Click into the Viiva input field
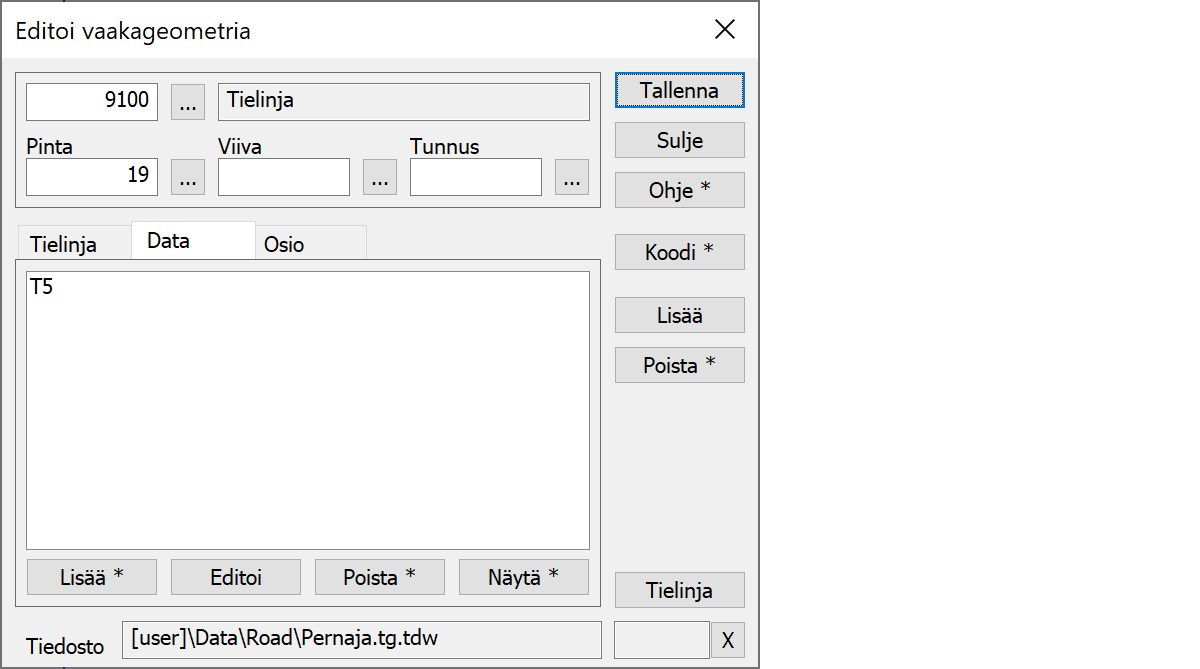Image resolution: width=1200 pixels, height=669 pixels. click(284, 177)
